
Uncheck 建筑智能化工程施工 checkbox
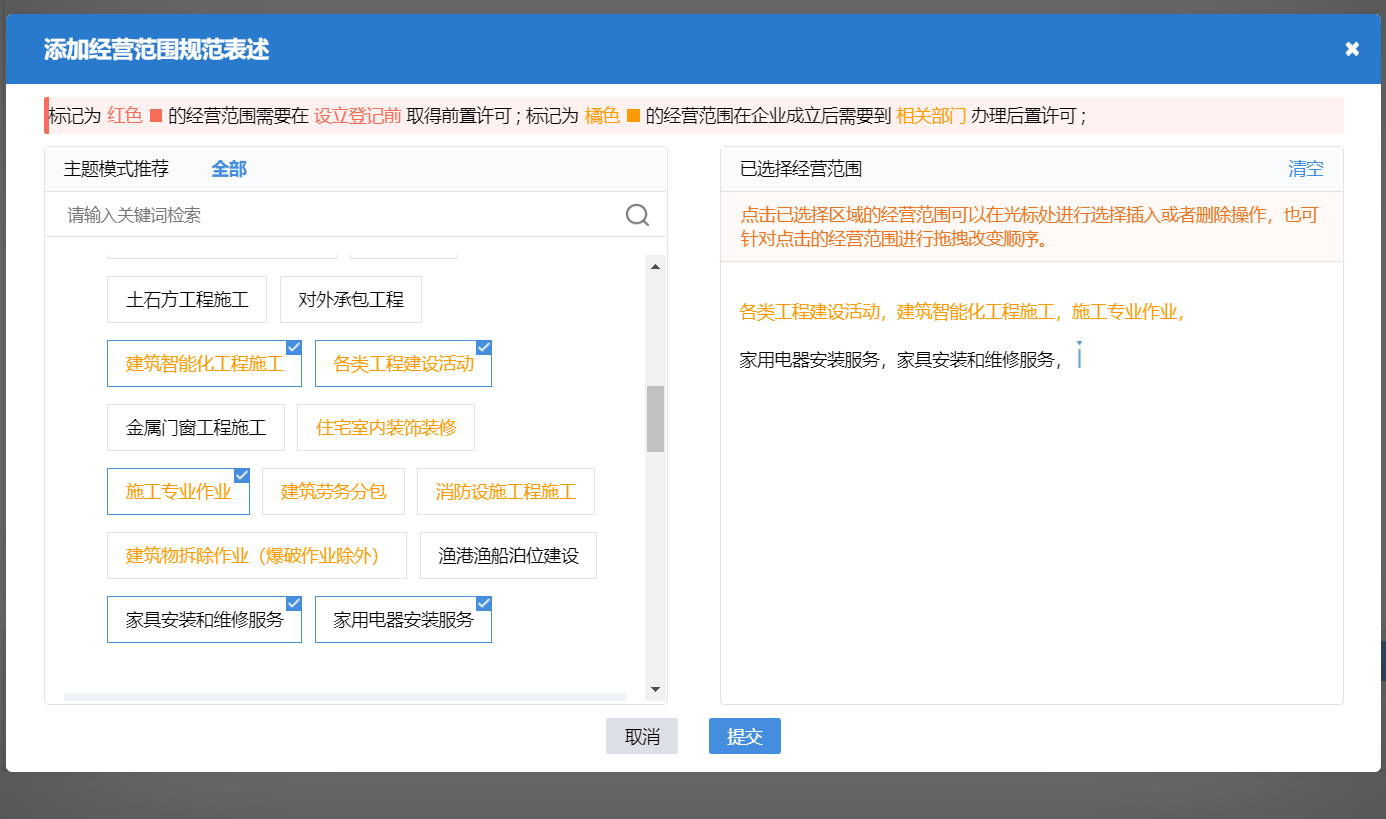tap(293, 346)
